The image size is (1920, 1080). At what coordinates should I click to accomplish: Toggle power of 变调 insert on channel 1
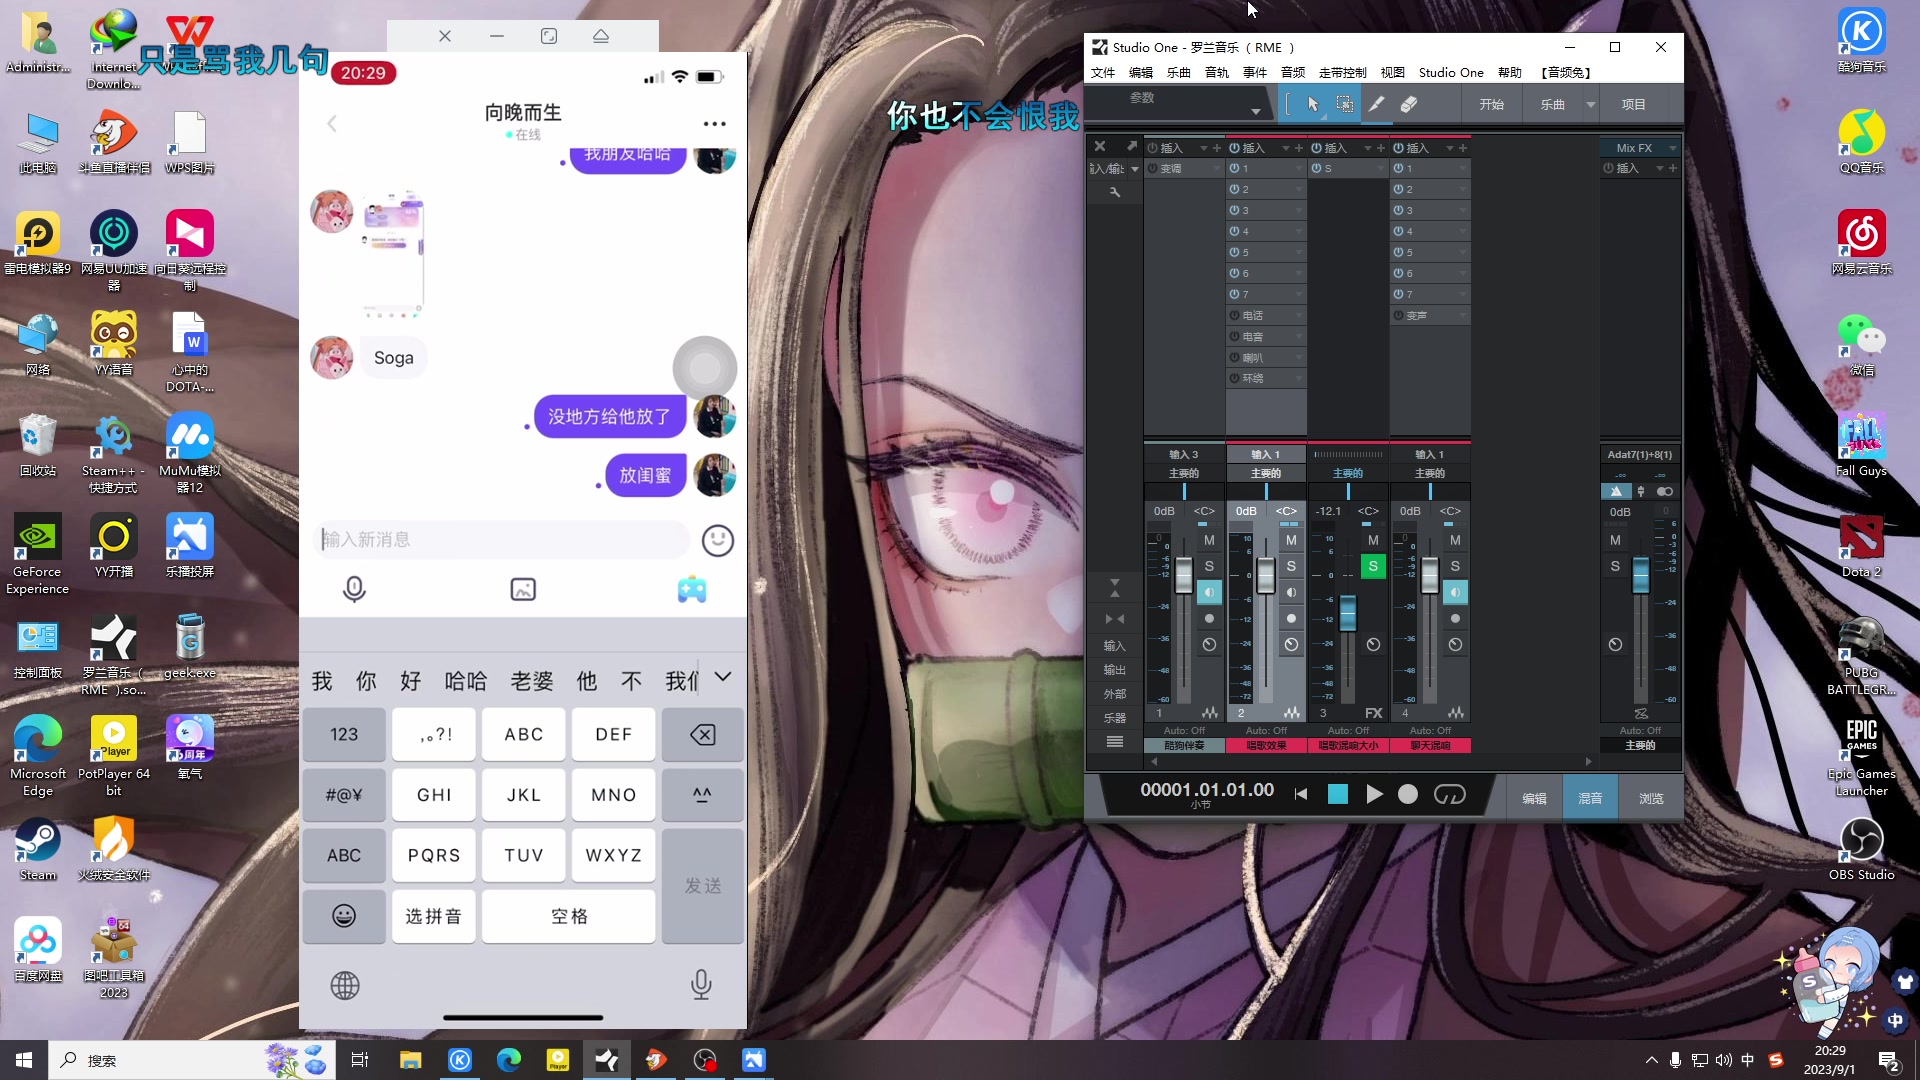1153,168
